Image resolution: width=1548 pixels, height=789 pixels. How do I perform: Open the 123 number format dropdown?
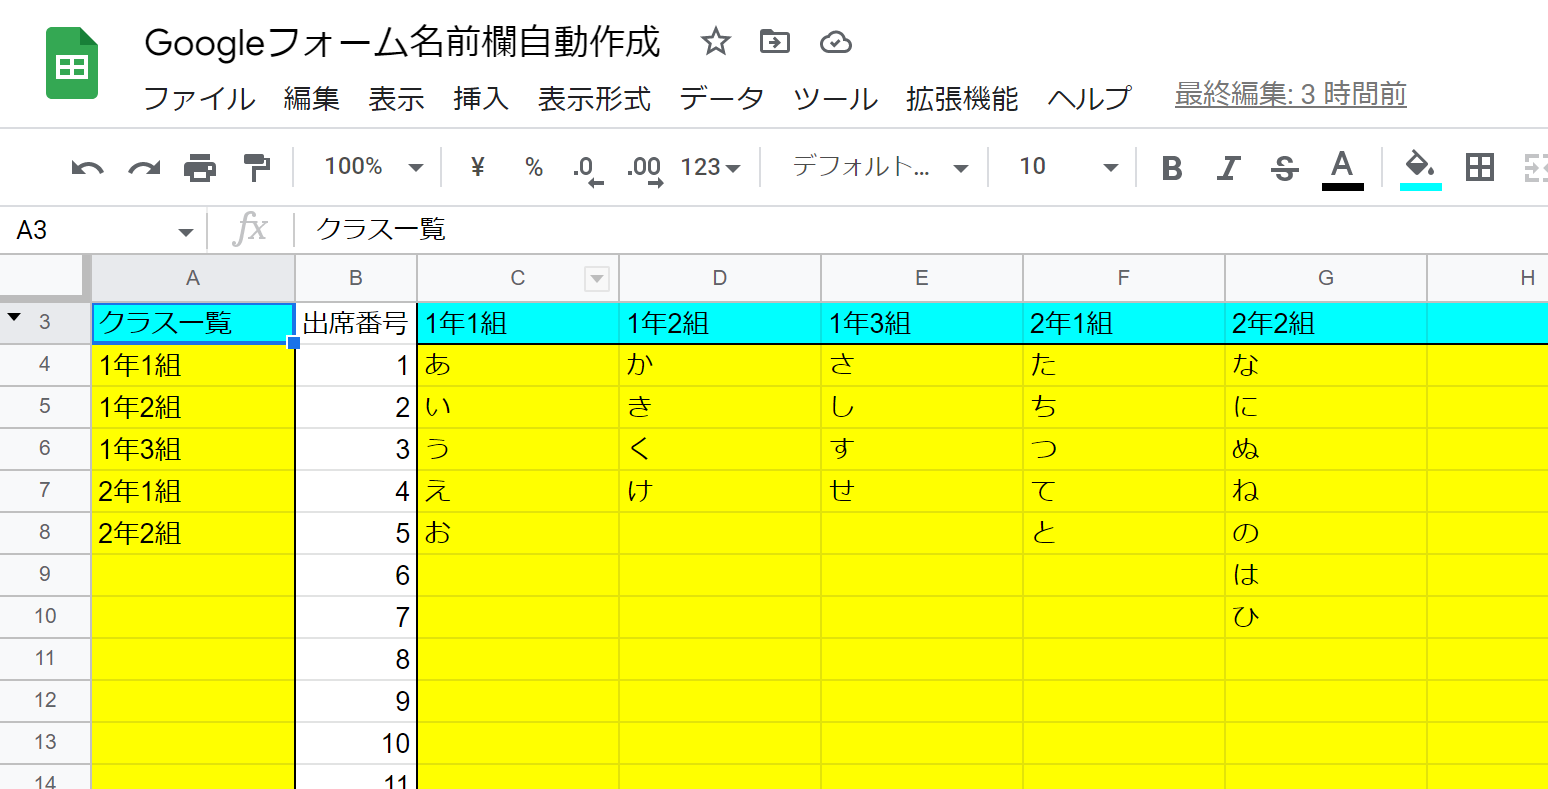click(711, 167)
